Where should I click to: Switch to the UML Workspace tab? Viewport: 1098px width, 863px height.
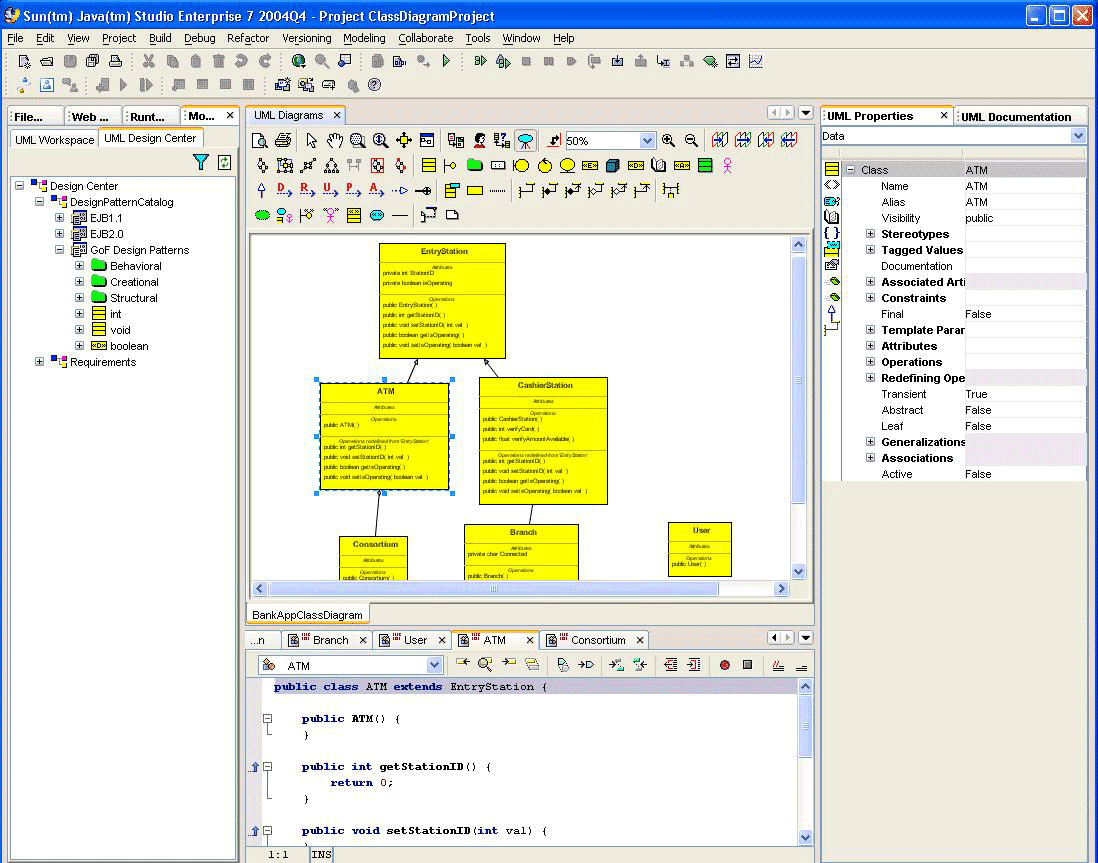point(55,139)
